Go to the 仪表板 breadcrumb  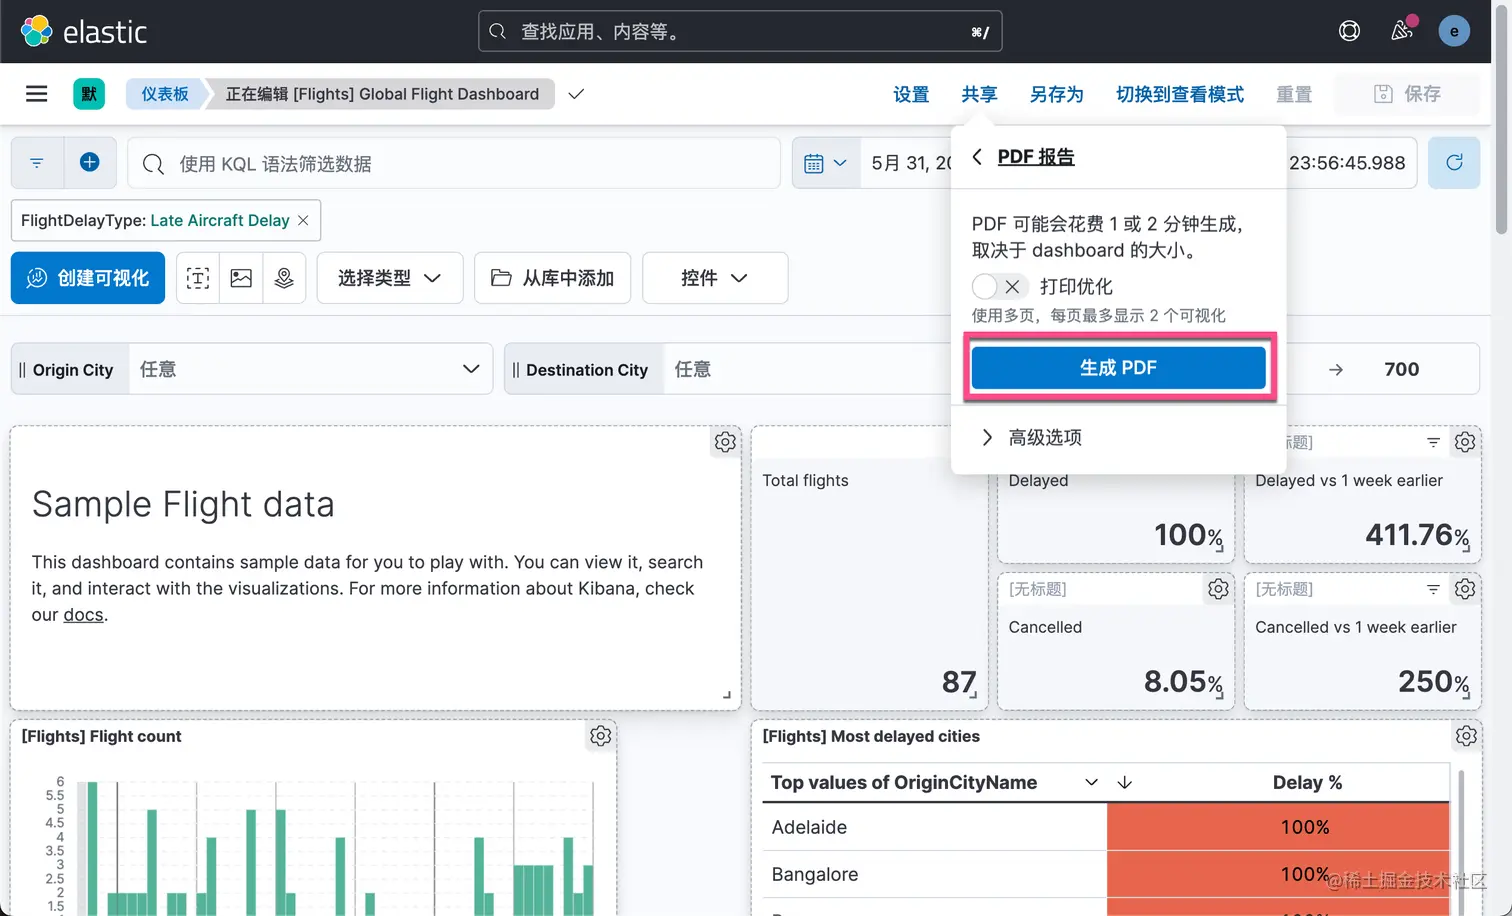pyautogui.click(x=165, y=94)
